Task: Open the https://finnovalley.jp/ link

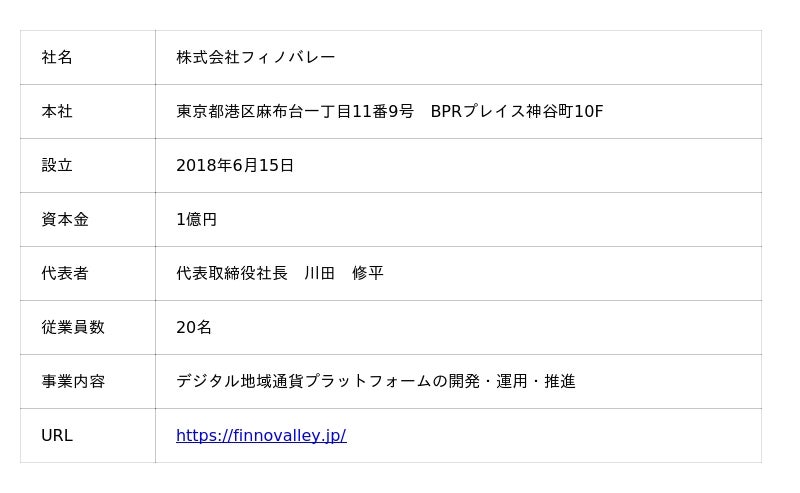Action: pos(261,435)
